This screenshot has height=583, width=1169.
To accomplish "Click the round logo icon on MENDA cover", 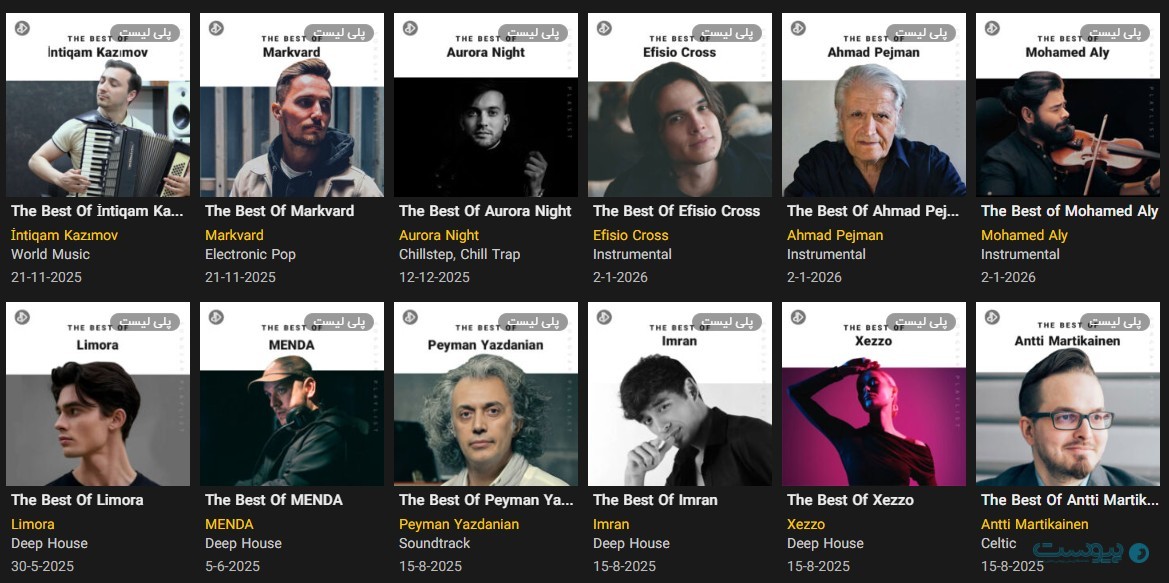I will [x=216, y=317].
